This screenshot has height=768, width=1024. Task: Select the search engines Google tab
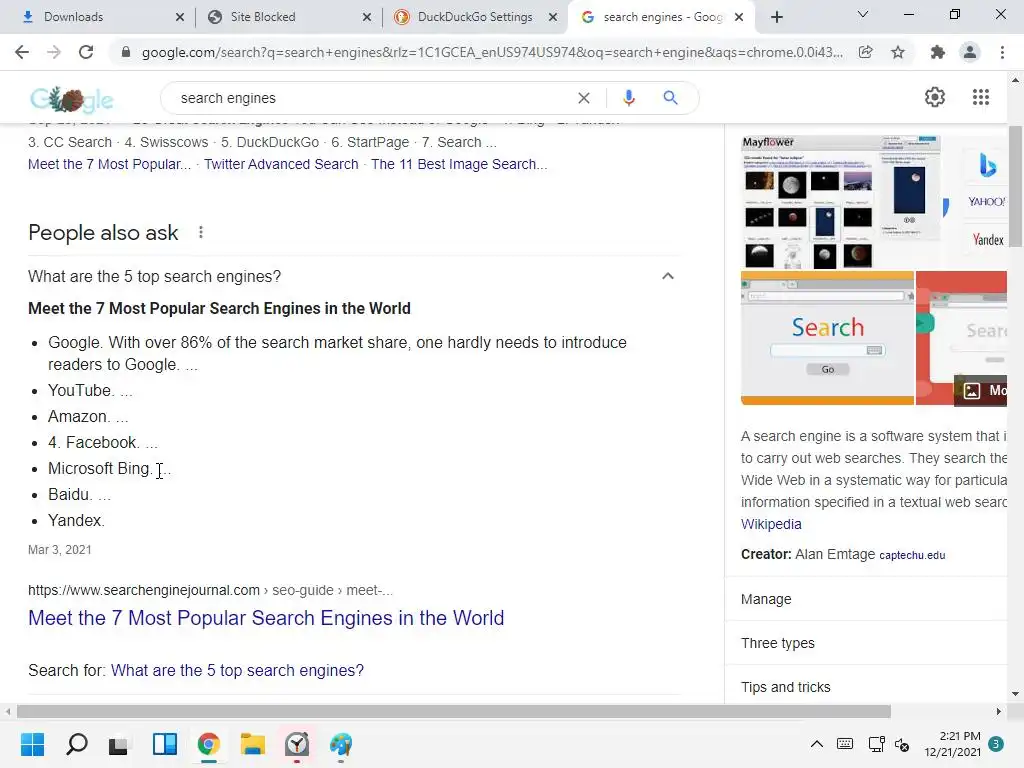point(662,17)
